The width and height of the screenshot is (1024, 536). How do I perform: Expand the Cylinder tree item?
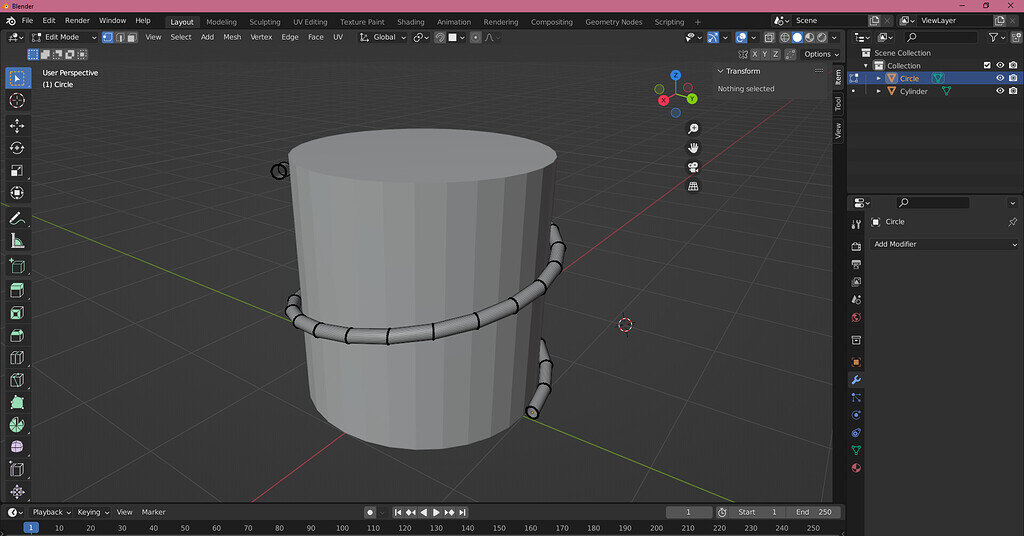point(879,91)
